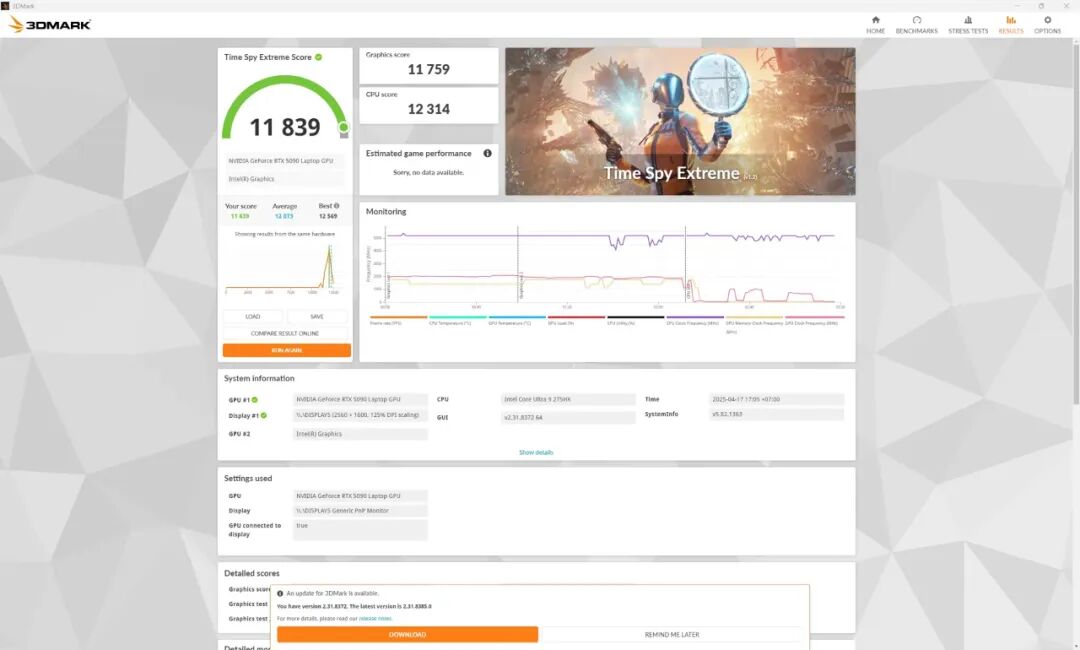
Task: Click the info icon next to Best score
Action: pyautogui.click(x=336, y=206)
